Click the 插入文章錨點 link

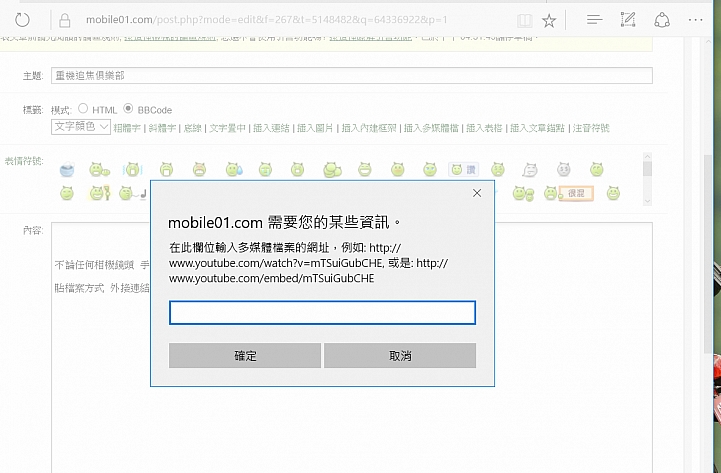(537, 128)
